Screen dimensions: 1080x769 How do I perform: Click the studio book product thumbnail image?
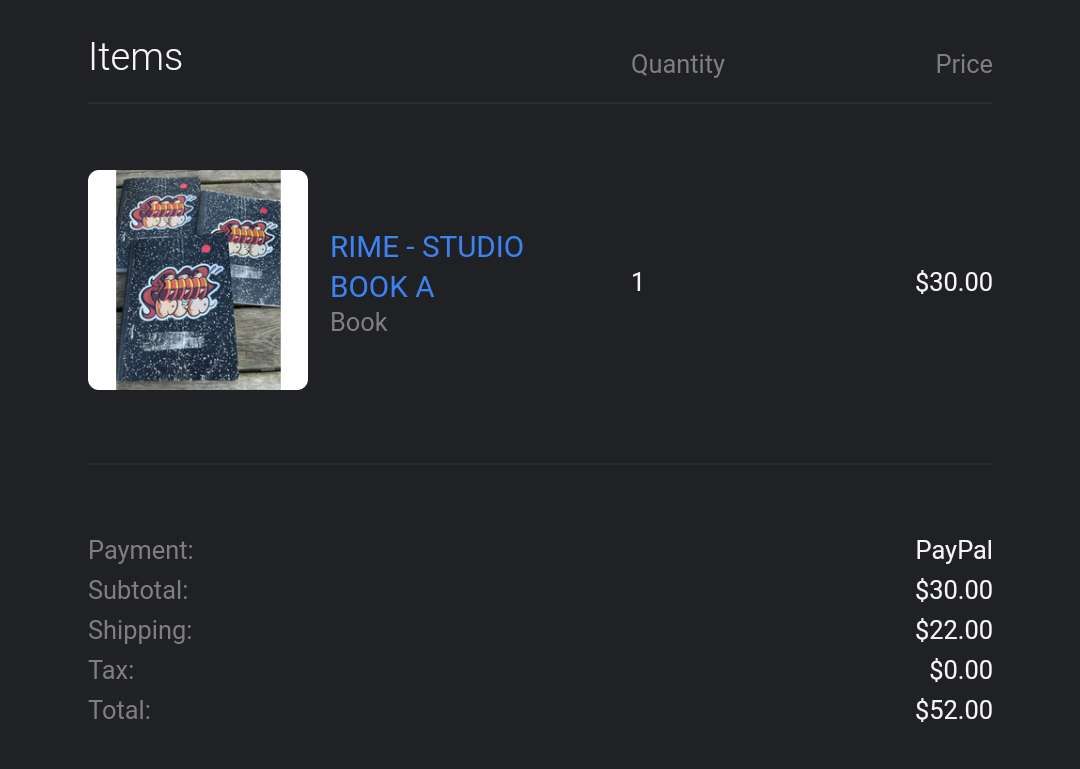pos(198,280)
